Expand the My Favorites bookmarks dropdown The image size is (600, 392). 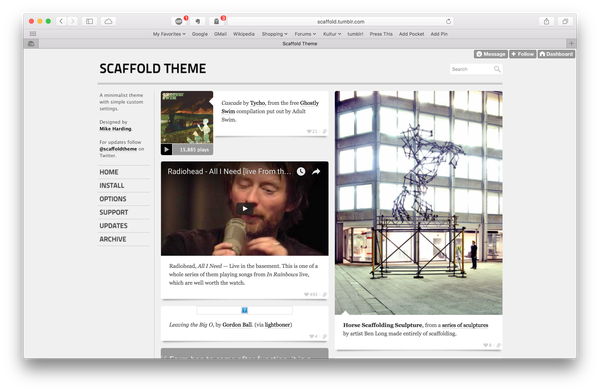click(x=169, y=34)
